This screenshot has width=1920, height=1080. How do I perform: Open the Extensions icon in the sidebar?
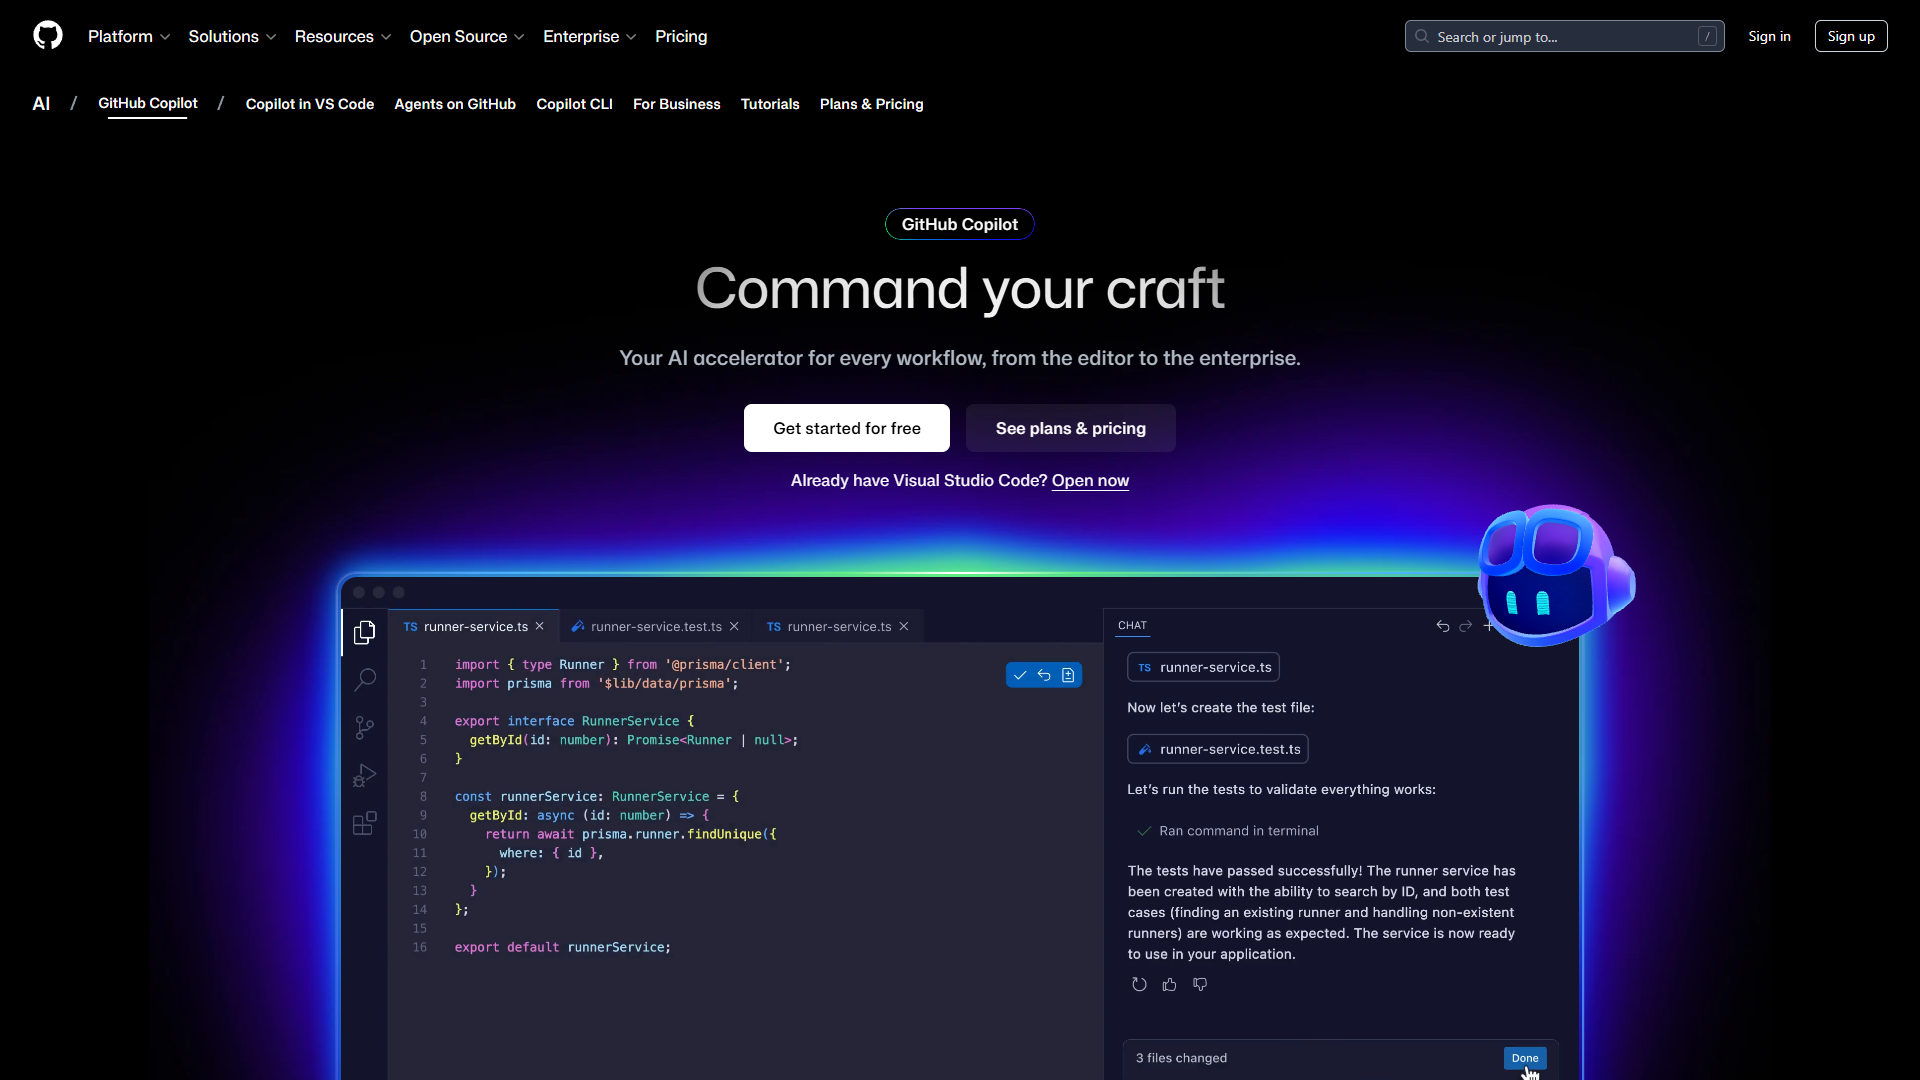(x=364, y=823)
